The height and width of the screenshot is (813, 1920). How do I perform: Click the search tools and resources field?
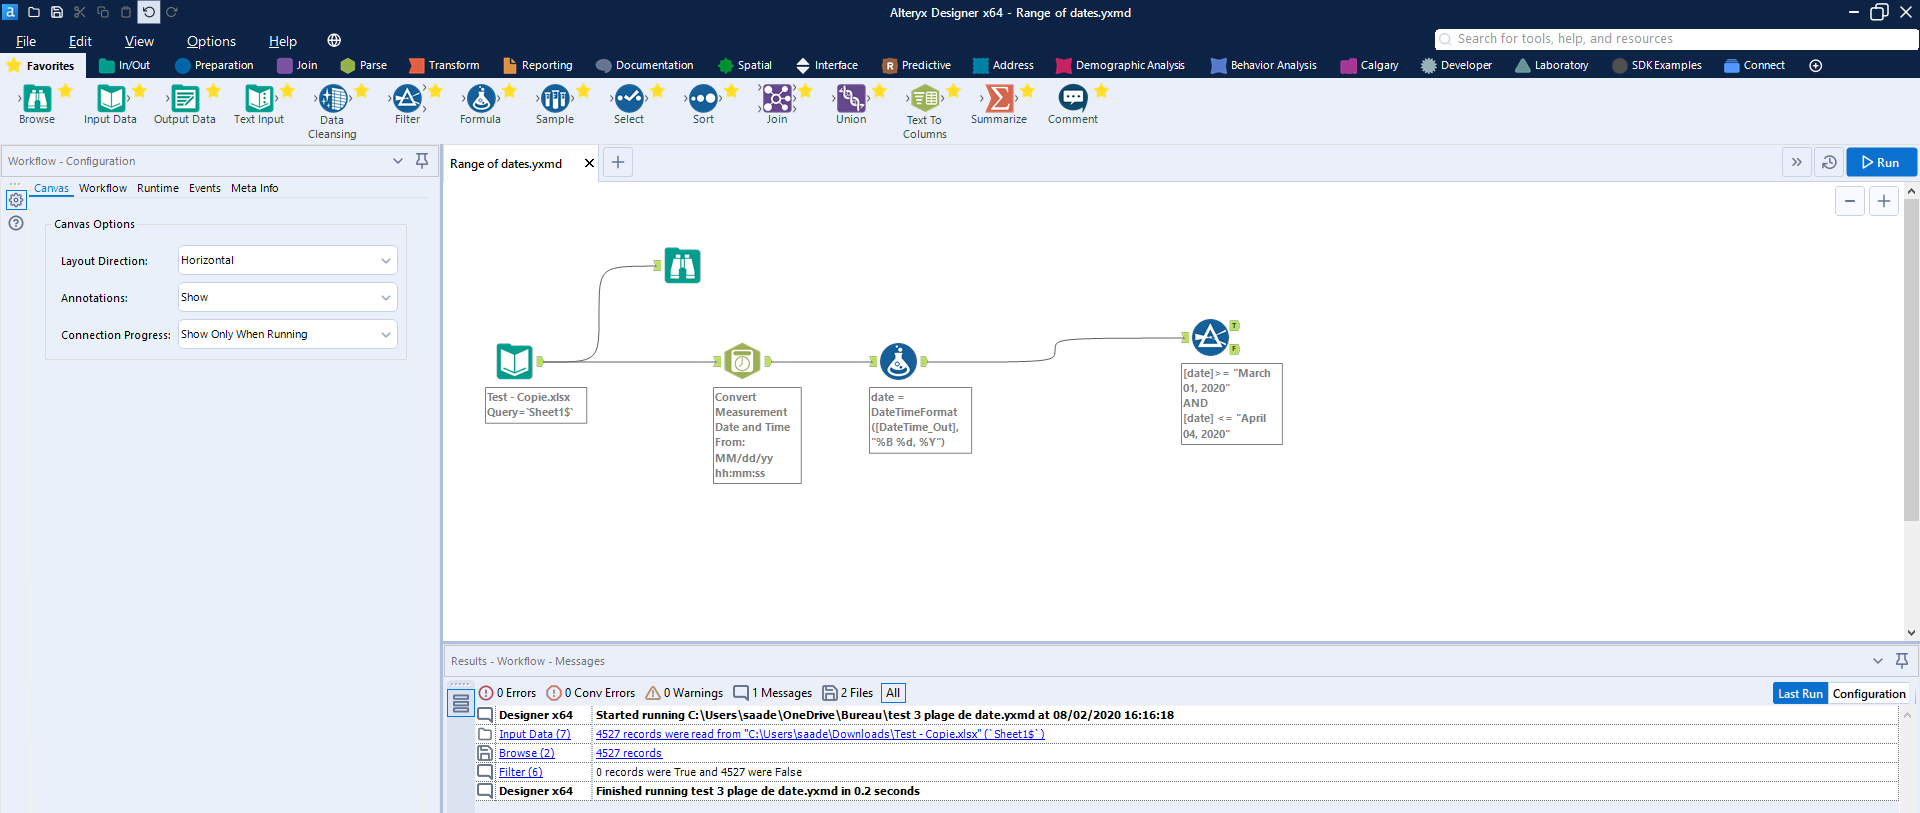point(1675,39)
